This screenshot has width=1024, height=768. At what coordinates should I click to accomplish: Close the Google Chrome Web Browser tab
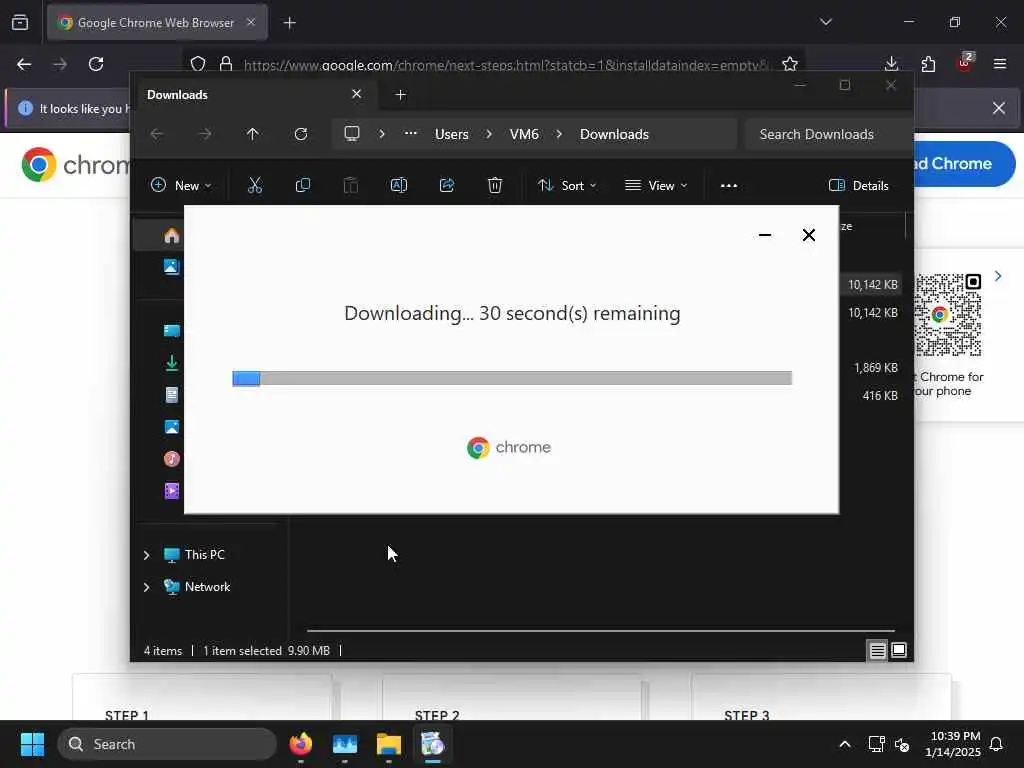pyautogui.click(x=251, y=22)
